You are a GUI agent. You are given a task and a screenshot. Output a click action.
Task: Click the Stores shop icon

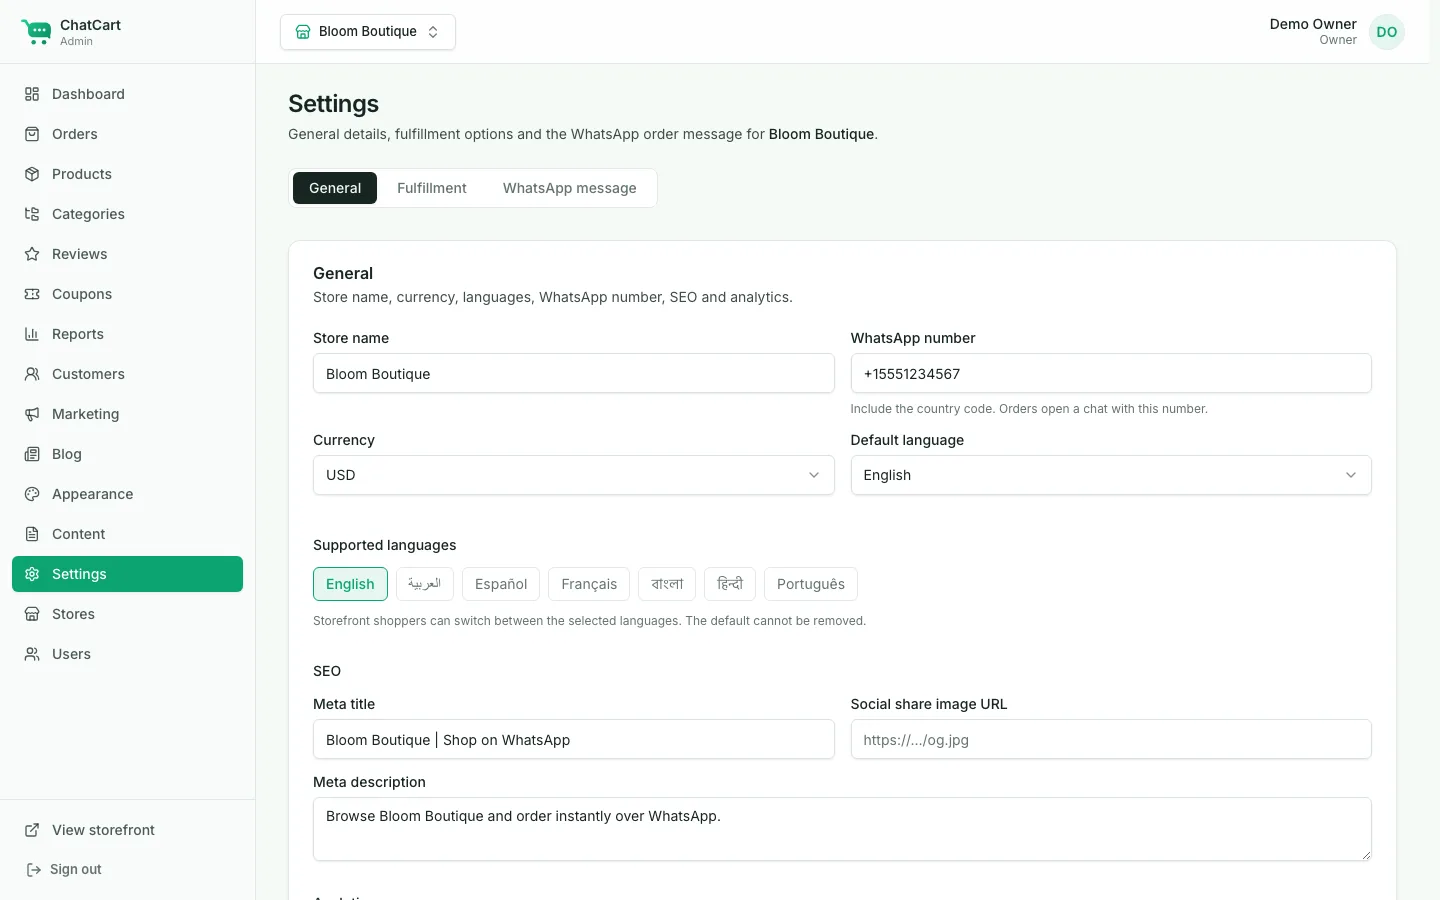[x=32, y=614]
